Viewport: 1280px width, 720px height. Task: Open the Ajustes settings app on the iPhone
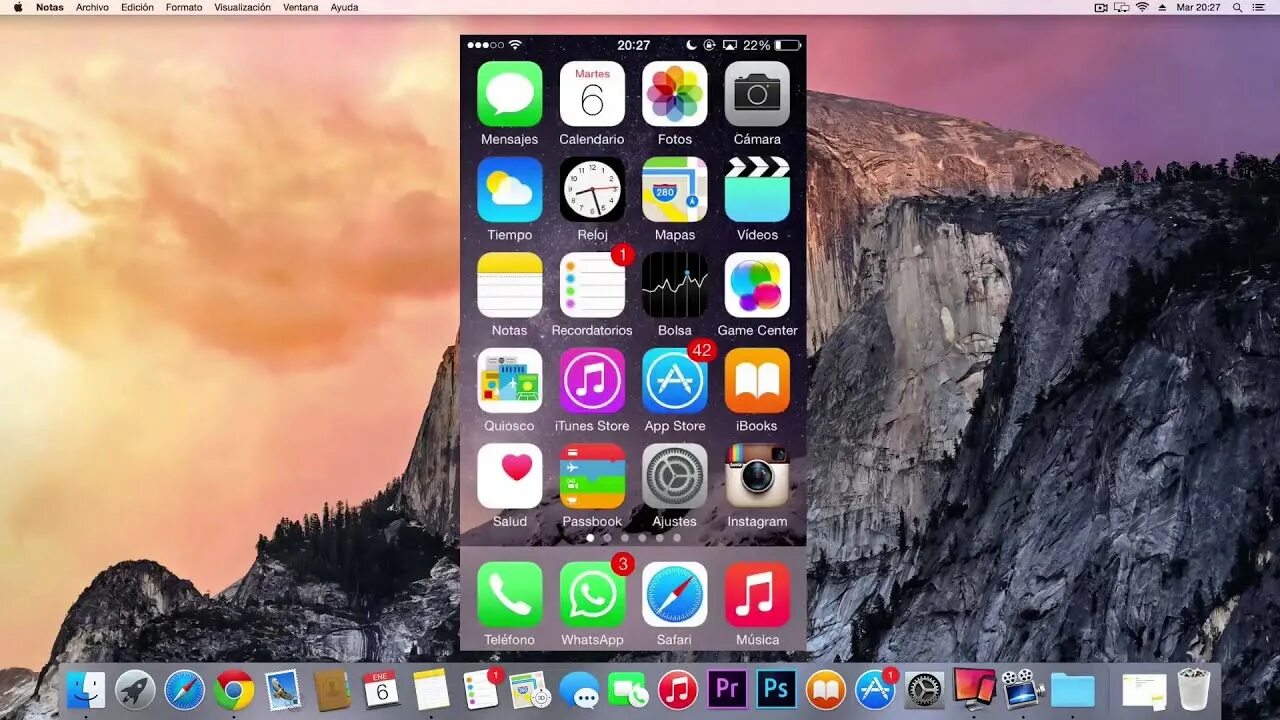675,476
